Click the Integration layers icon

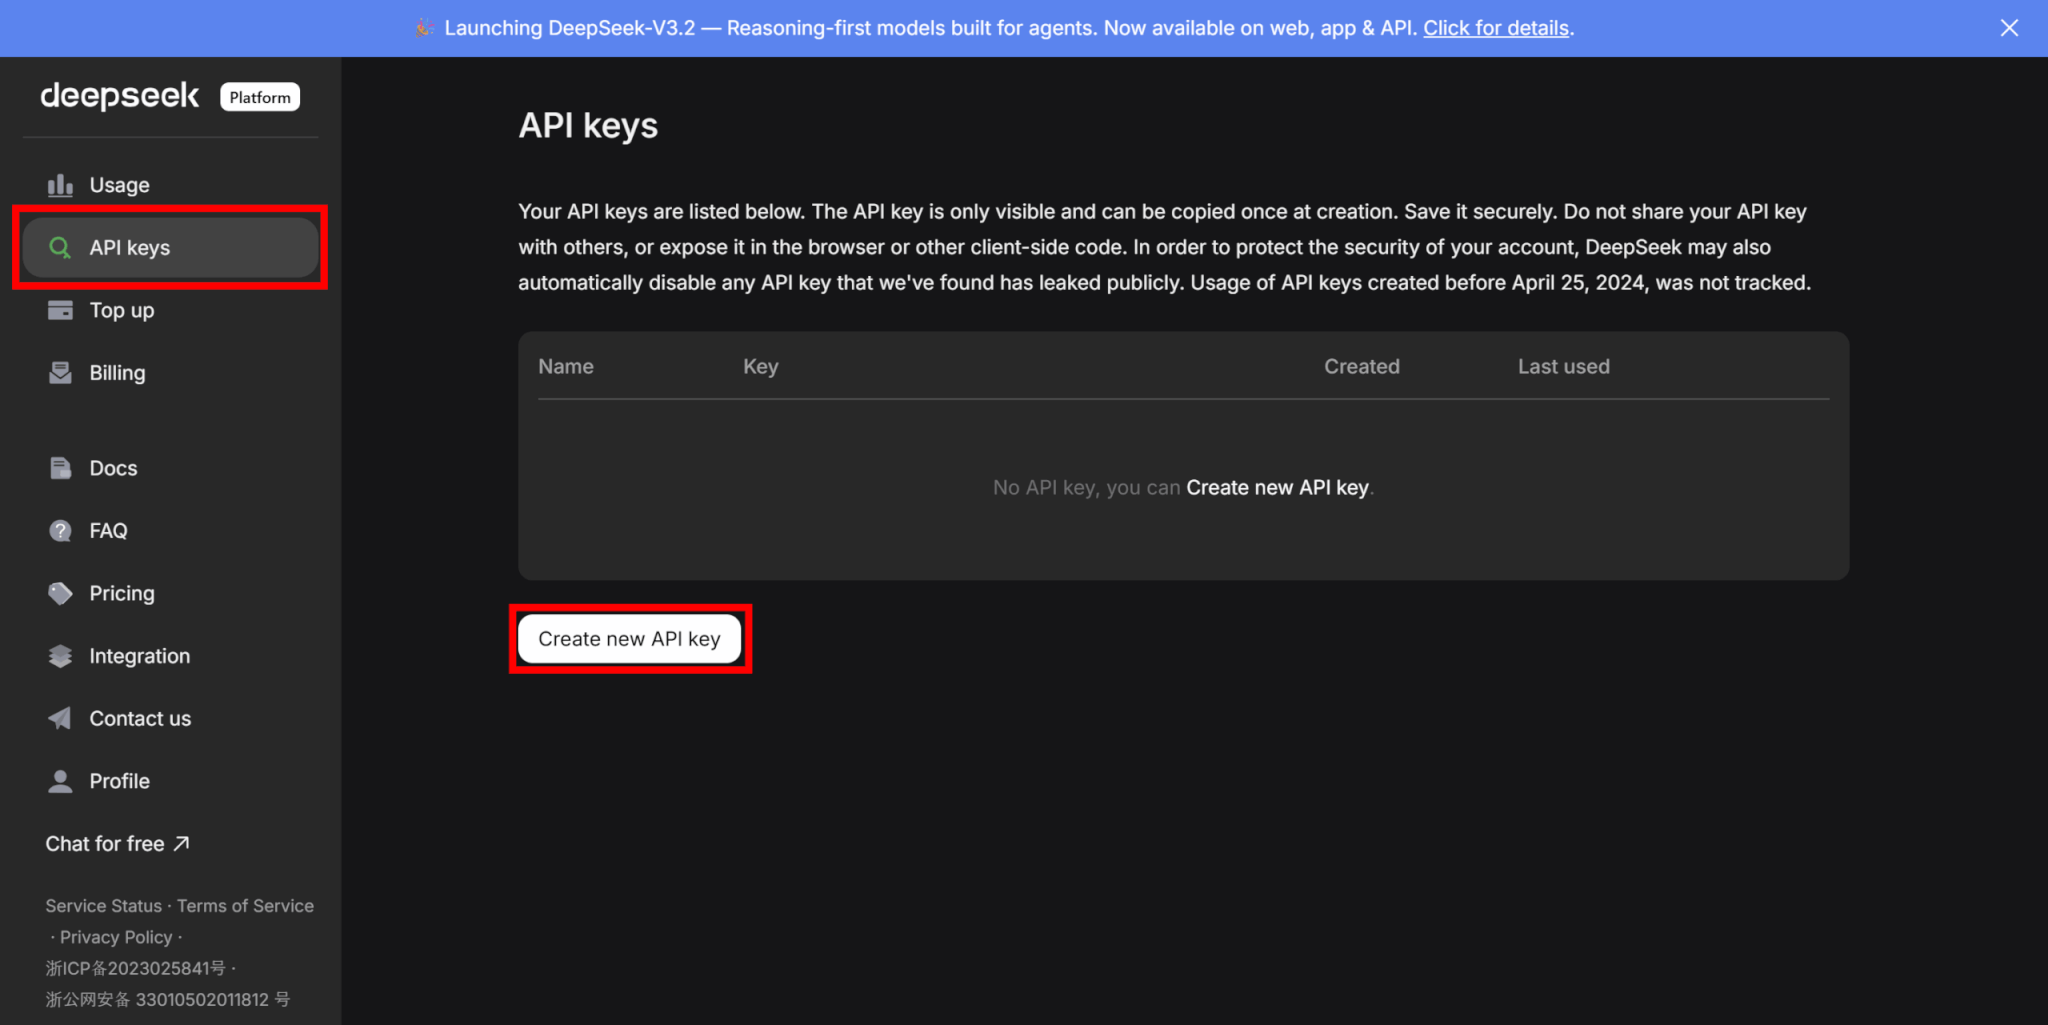click(x=60, y=656)
